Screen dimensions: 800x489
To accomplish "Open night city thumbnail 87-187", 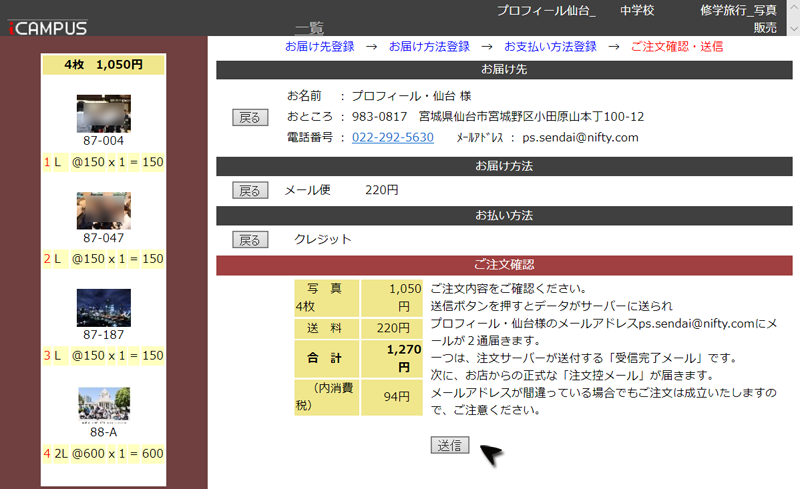I will pyautogui.click(x=103, y=308).
